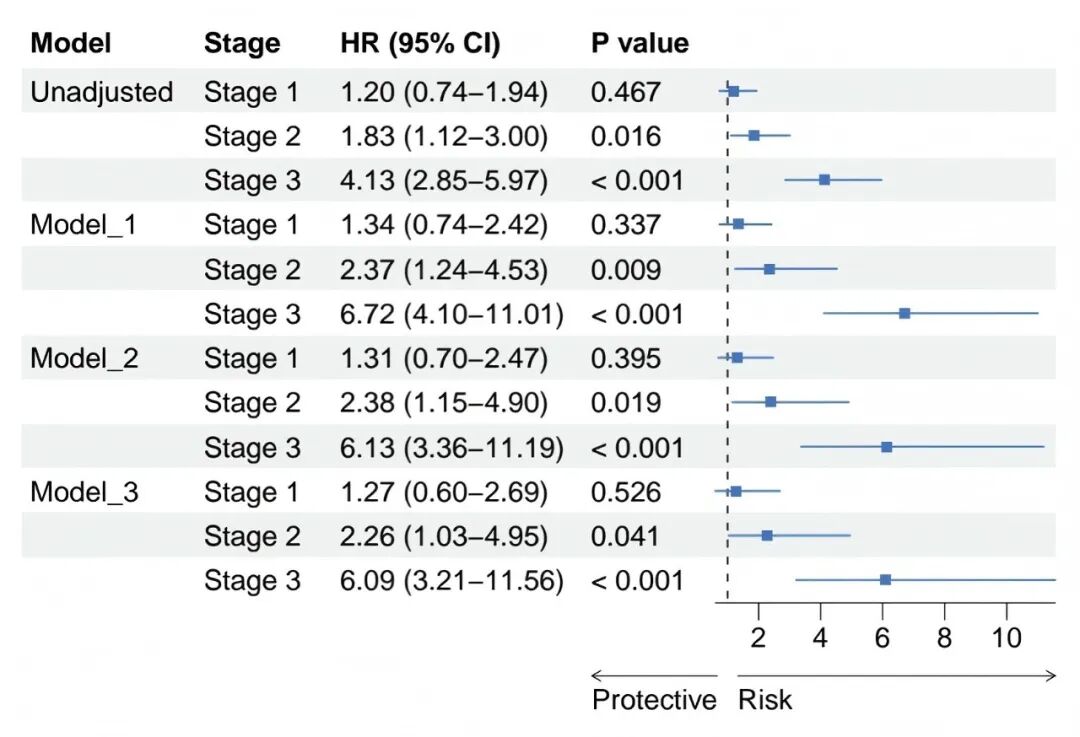Click axis tick label 10
The image size is (1080, 737).
(x=1006, y=638)
